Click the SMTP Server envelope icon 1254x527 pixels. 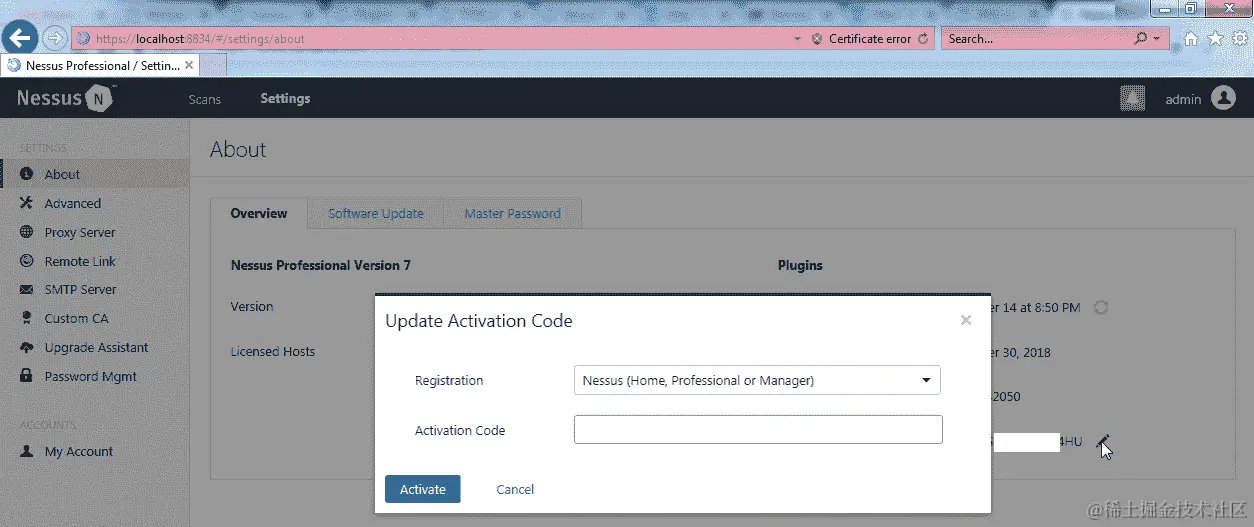click(27, 290)
